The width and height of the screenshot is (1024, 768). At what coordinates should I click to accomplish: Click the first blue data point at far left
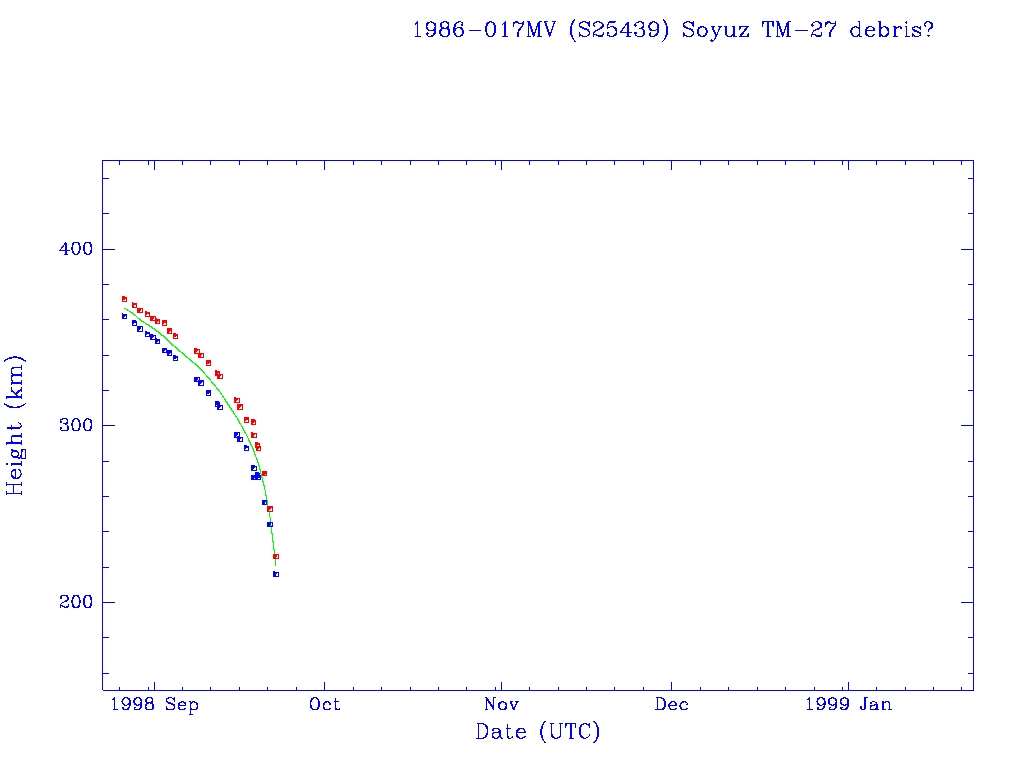pyautogui.click(x=124, y=316)
